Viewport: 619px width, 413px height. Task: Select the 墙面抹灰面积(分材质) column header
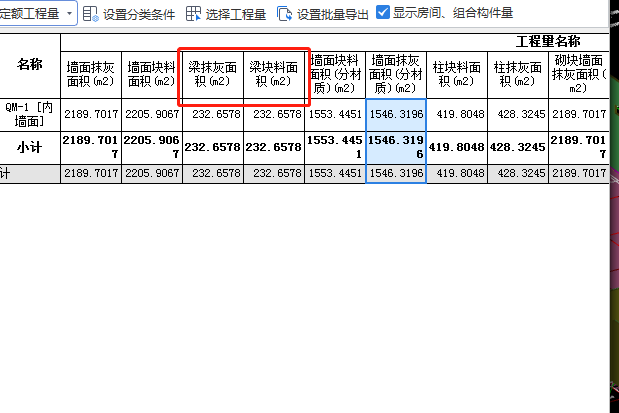396,75
